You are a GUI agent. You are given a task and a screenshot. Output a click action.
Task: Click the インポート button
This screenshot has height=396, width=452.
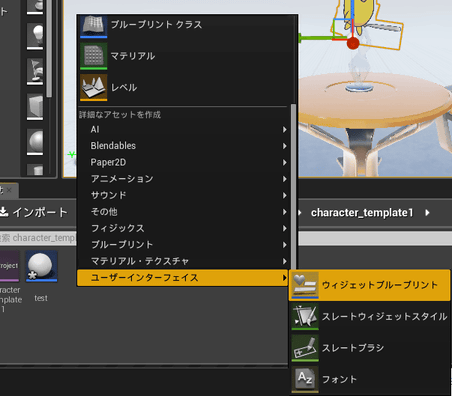click(34, 212)
